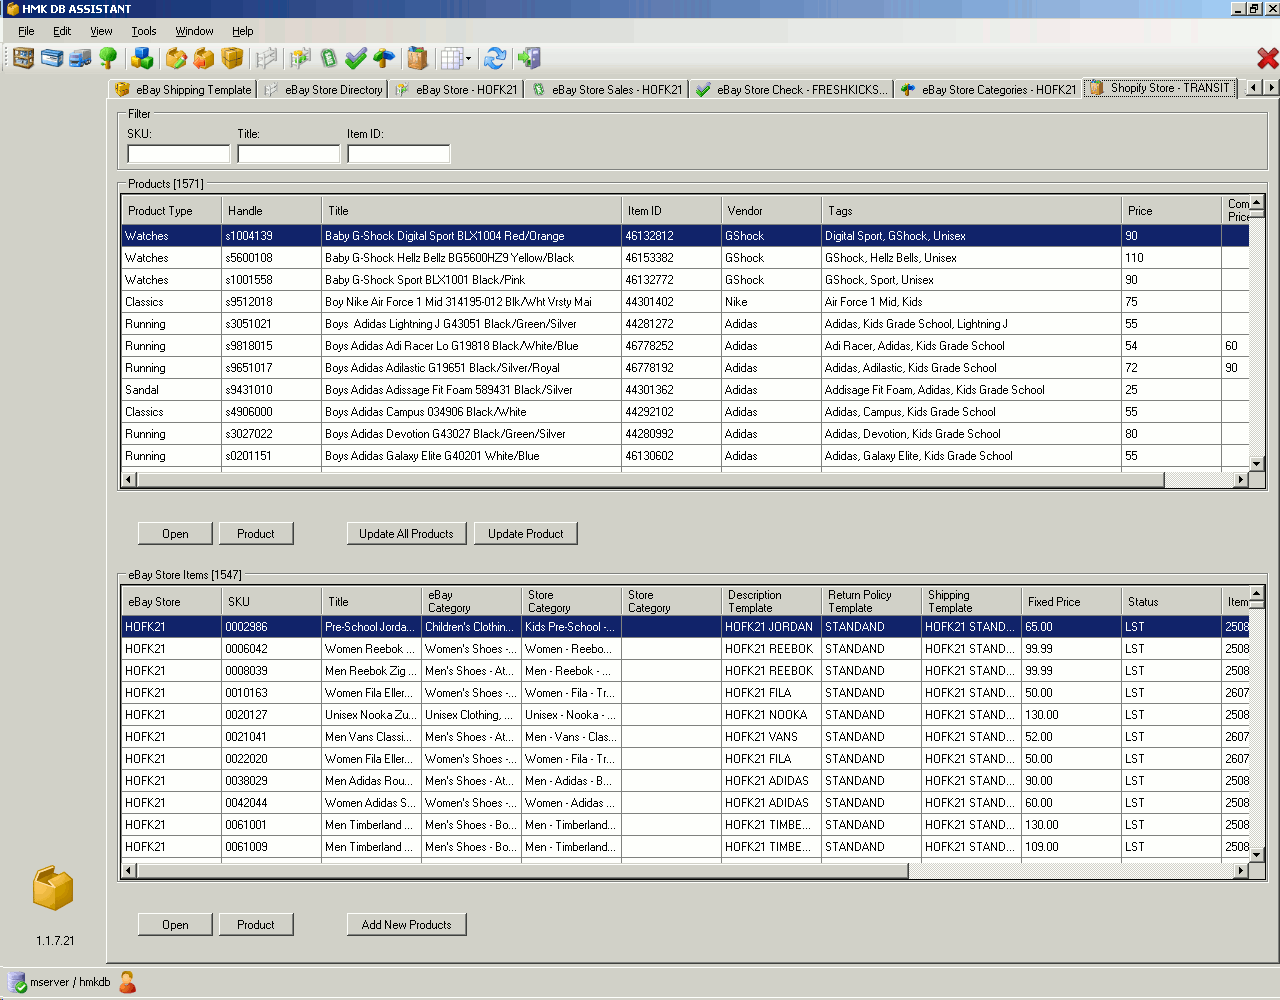Click the stacked boxes toolbar icon
The width and height of the screenshot is (1280, 1000).
pos(232,58)
